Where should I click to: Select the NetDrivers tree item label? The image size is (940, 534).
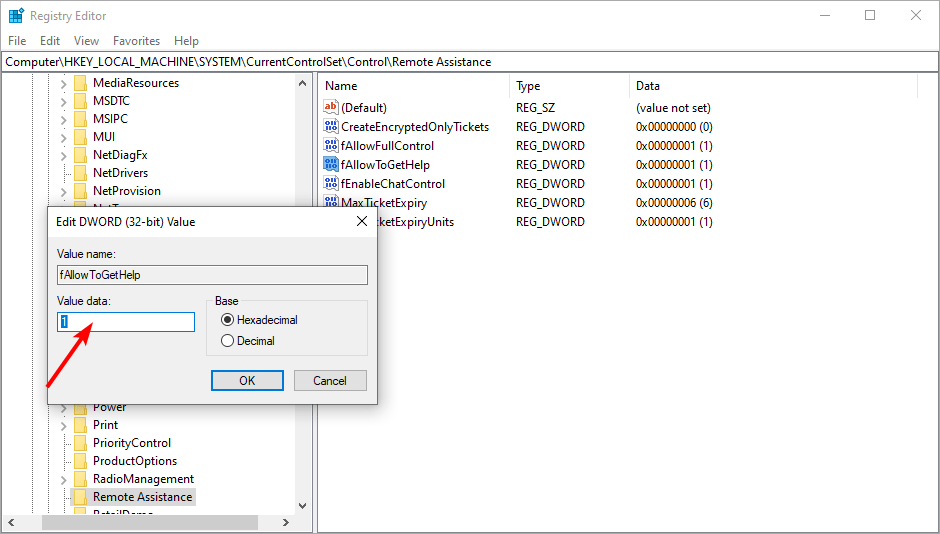[120, 173]
